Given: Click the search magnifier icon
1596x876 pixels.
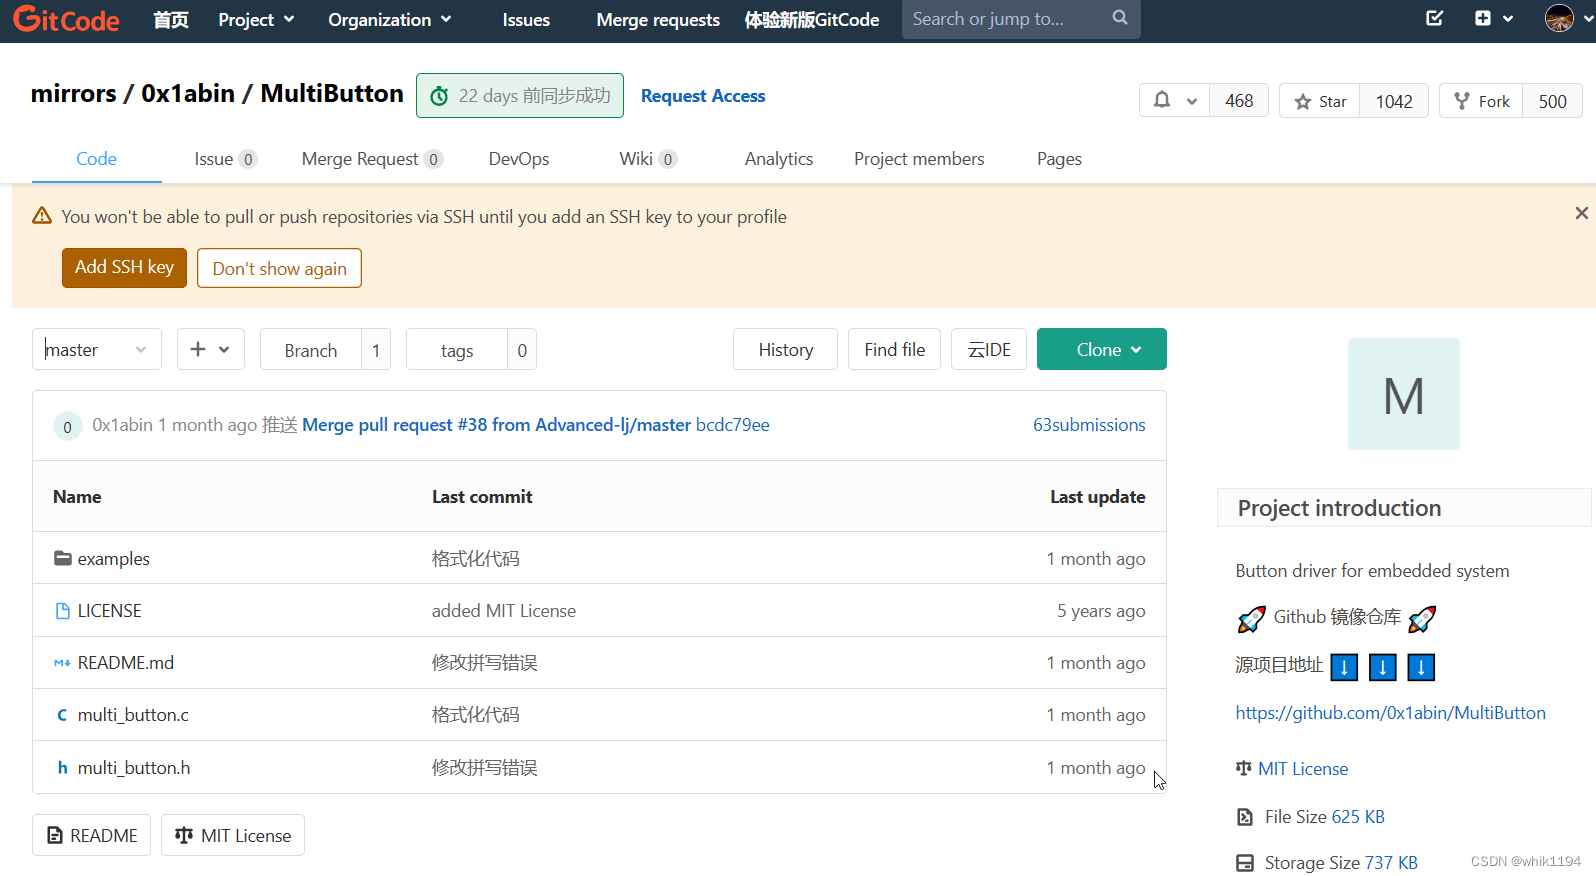Looking at the screenshot, I should [x=1120, y=18].
